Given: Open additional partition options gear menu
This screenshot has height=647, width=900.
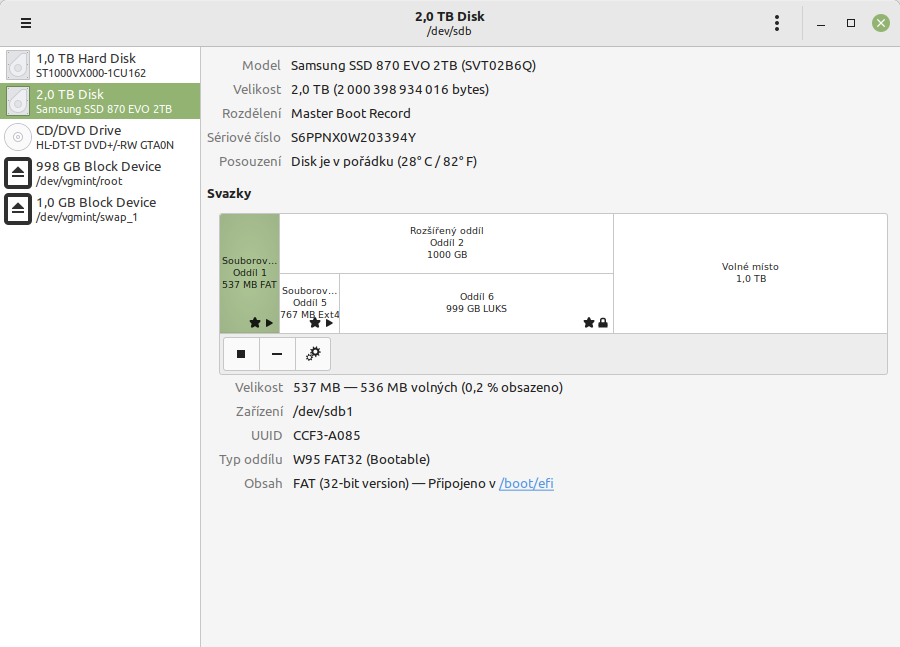Looking at the screenshot, I should click(x=313, y=354).
